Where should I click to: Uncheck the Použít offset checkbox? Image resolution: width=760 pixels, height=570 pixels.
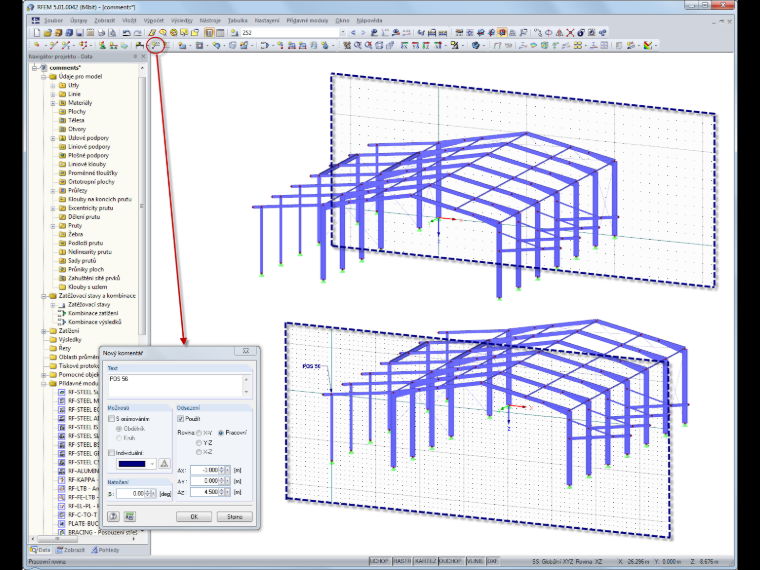coord(181,419)
